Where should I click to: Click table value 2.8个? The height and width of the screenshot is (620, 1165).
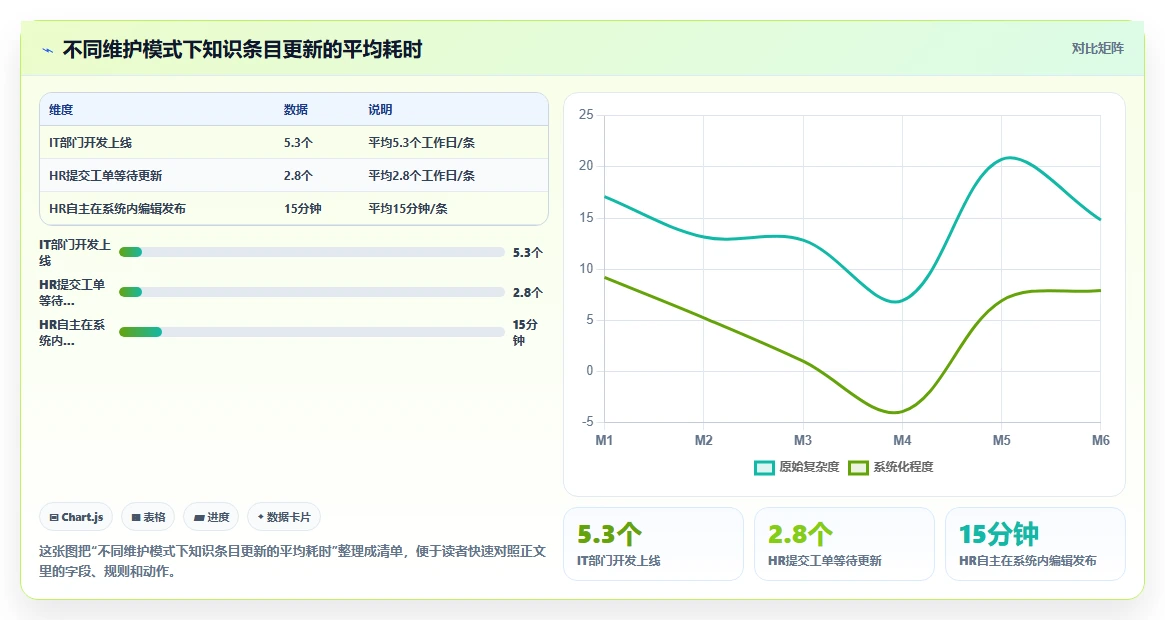pyautogui.click(x=298, y=175)
